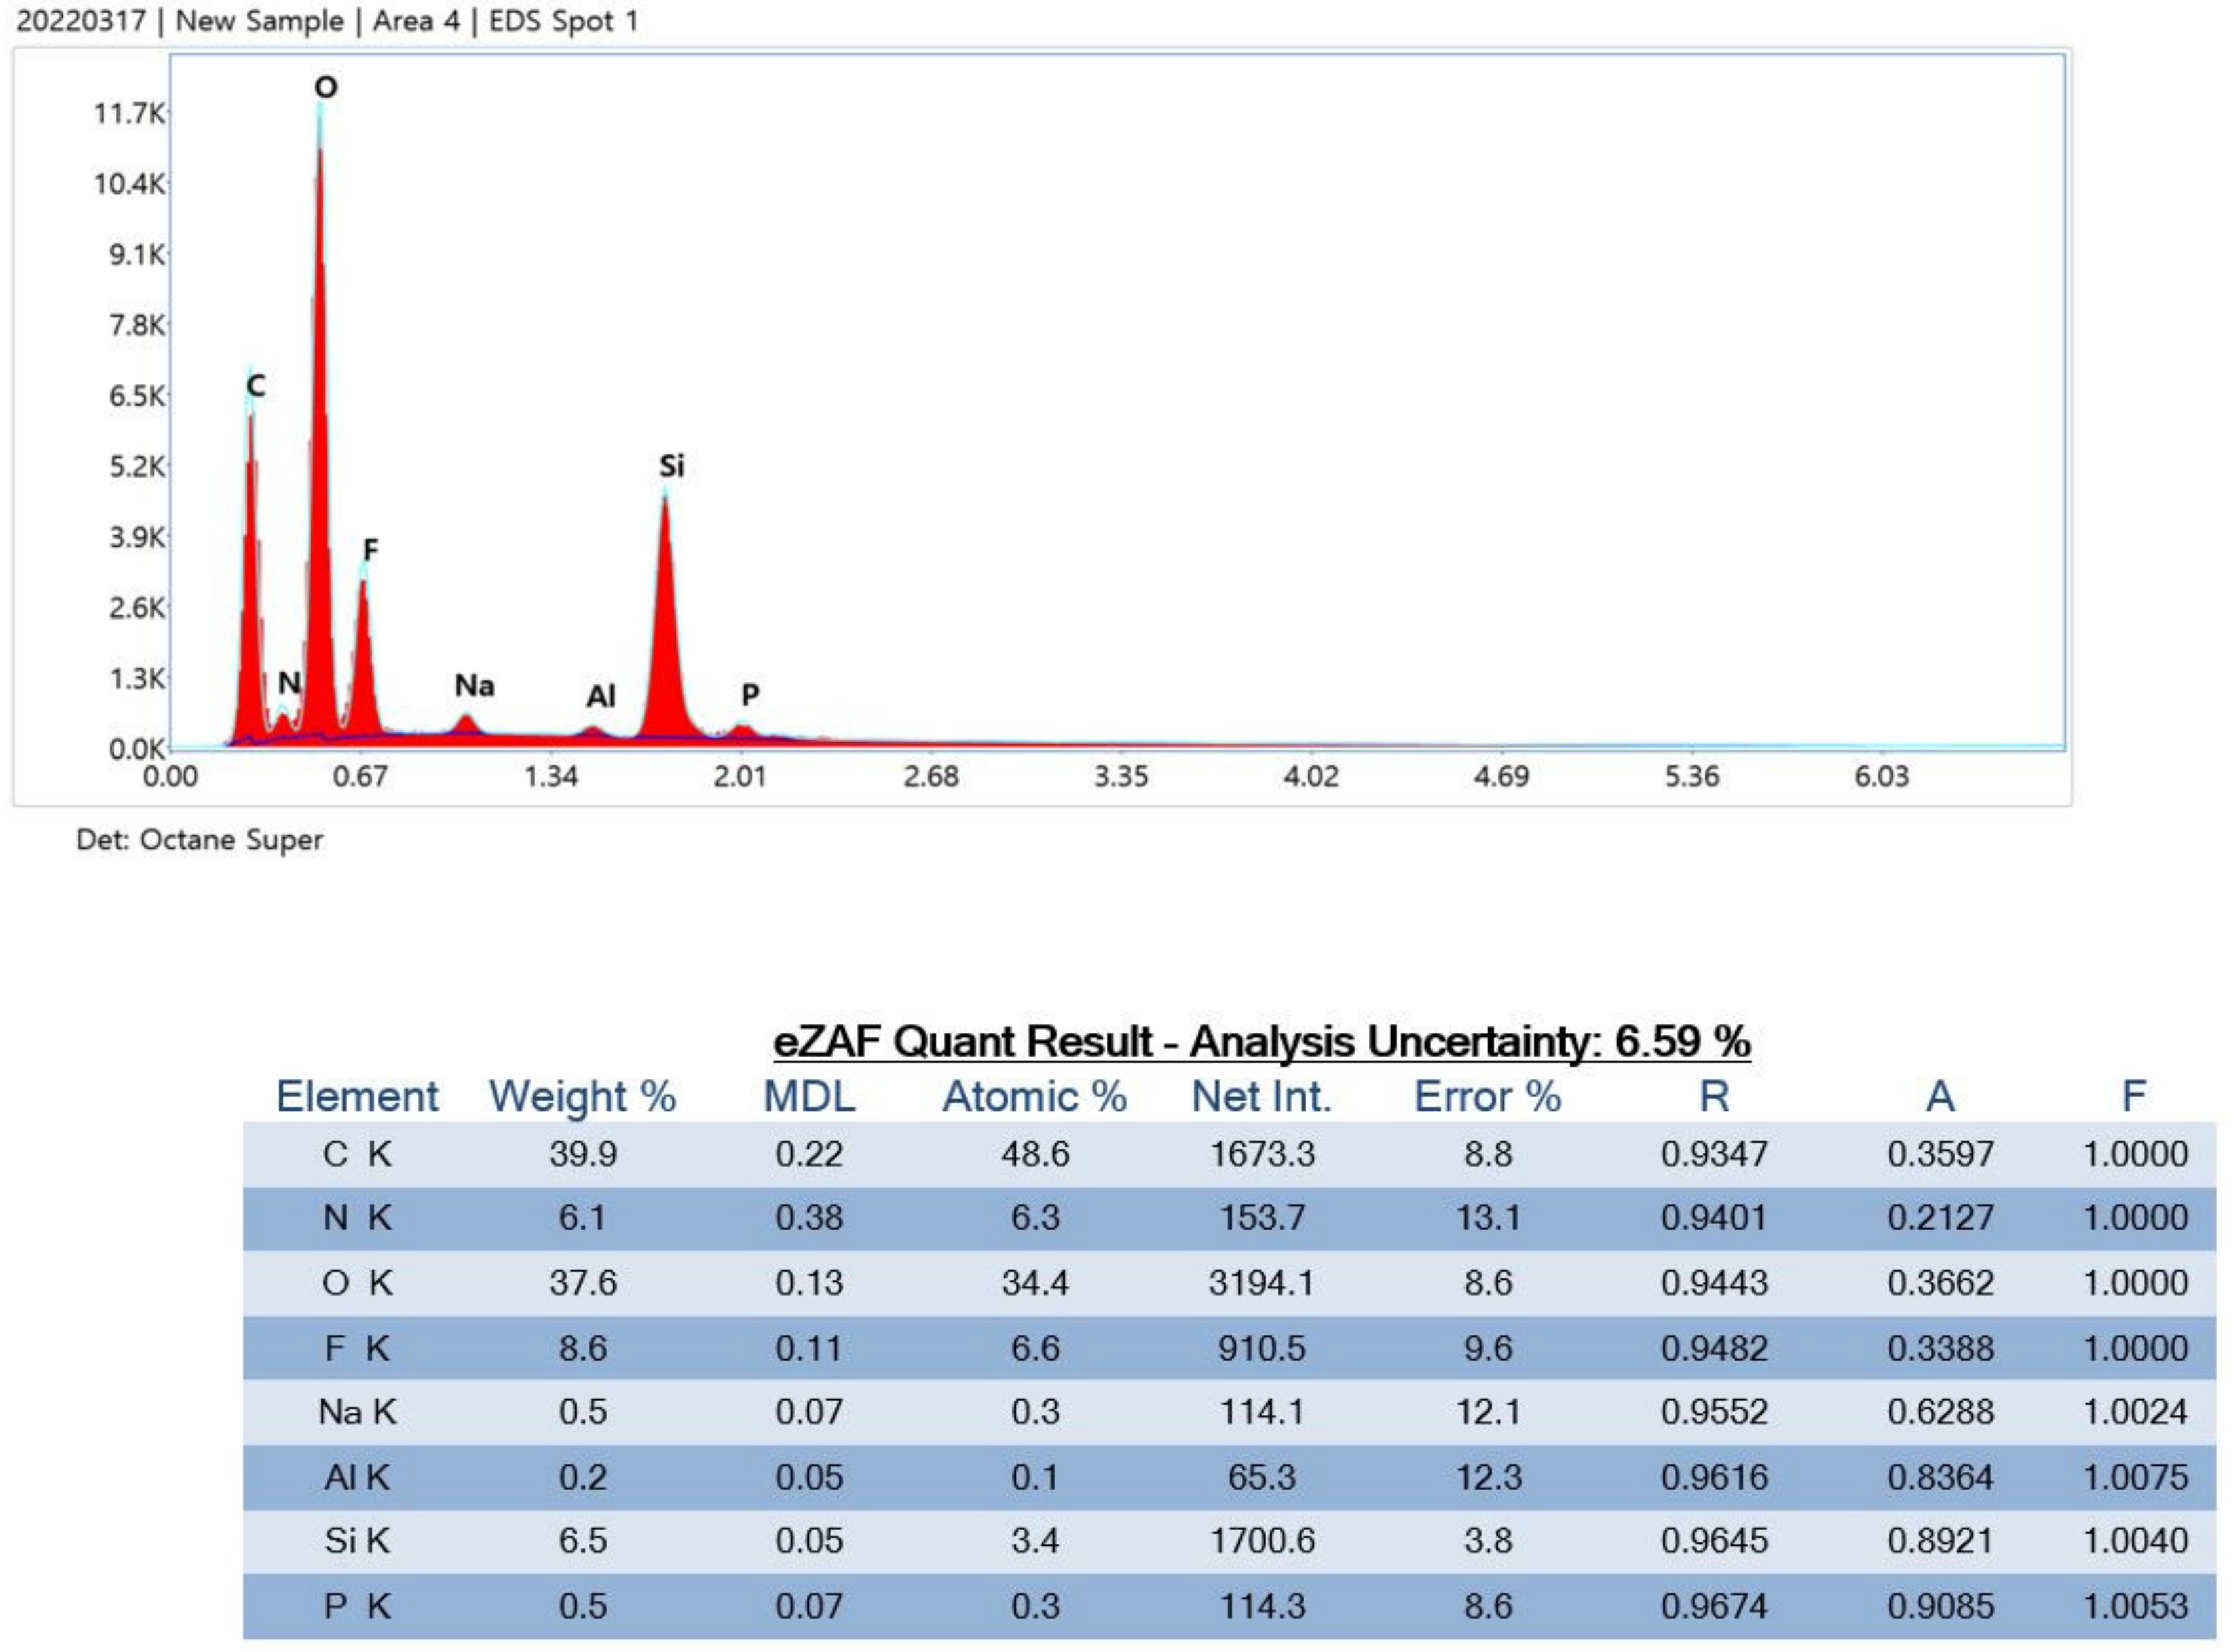Click the Si peak label

[x=671, y=466]
